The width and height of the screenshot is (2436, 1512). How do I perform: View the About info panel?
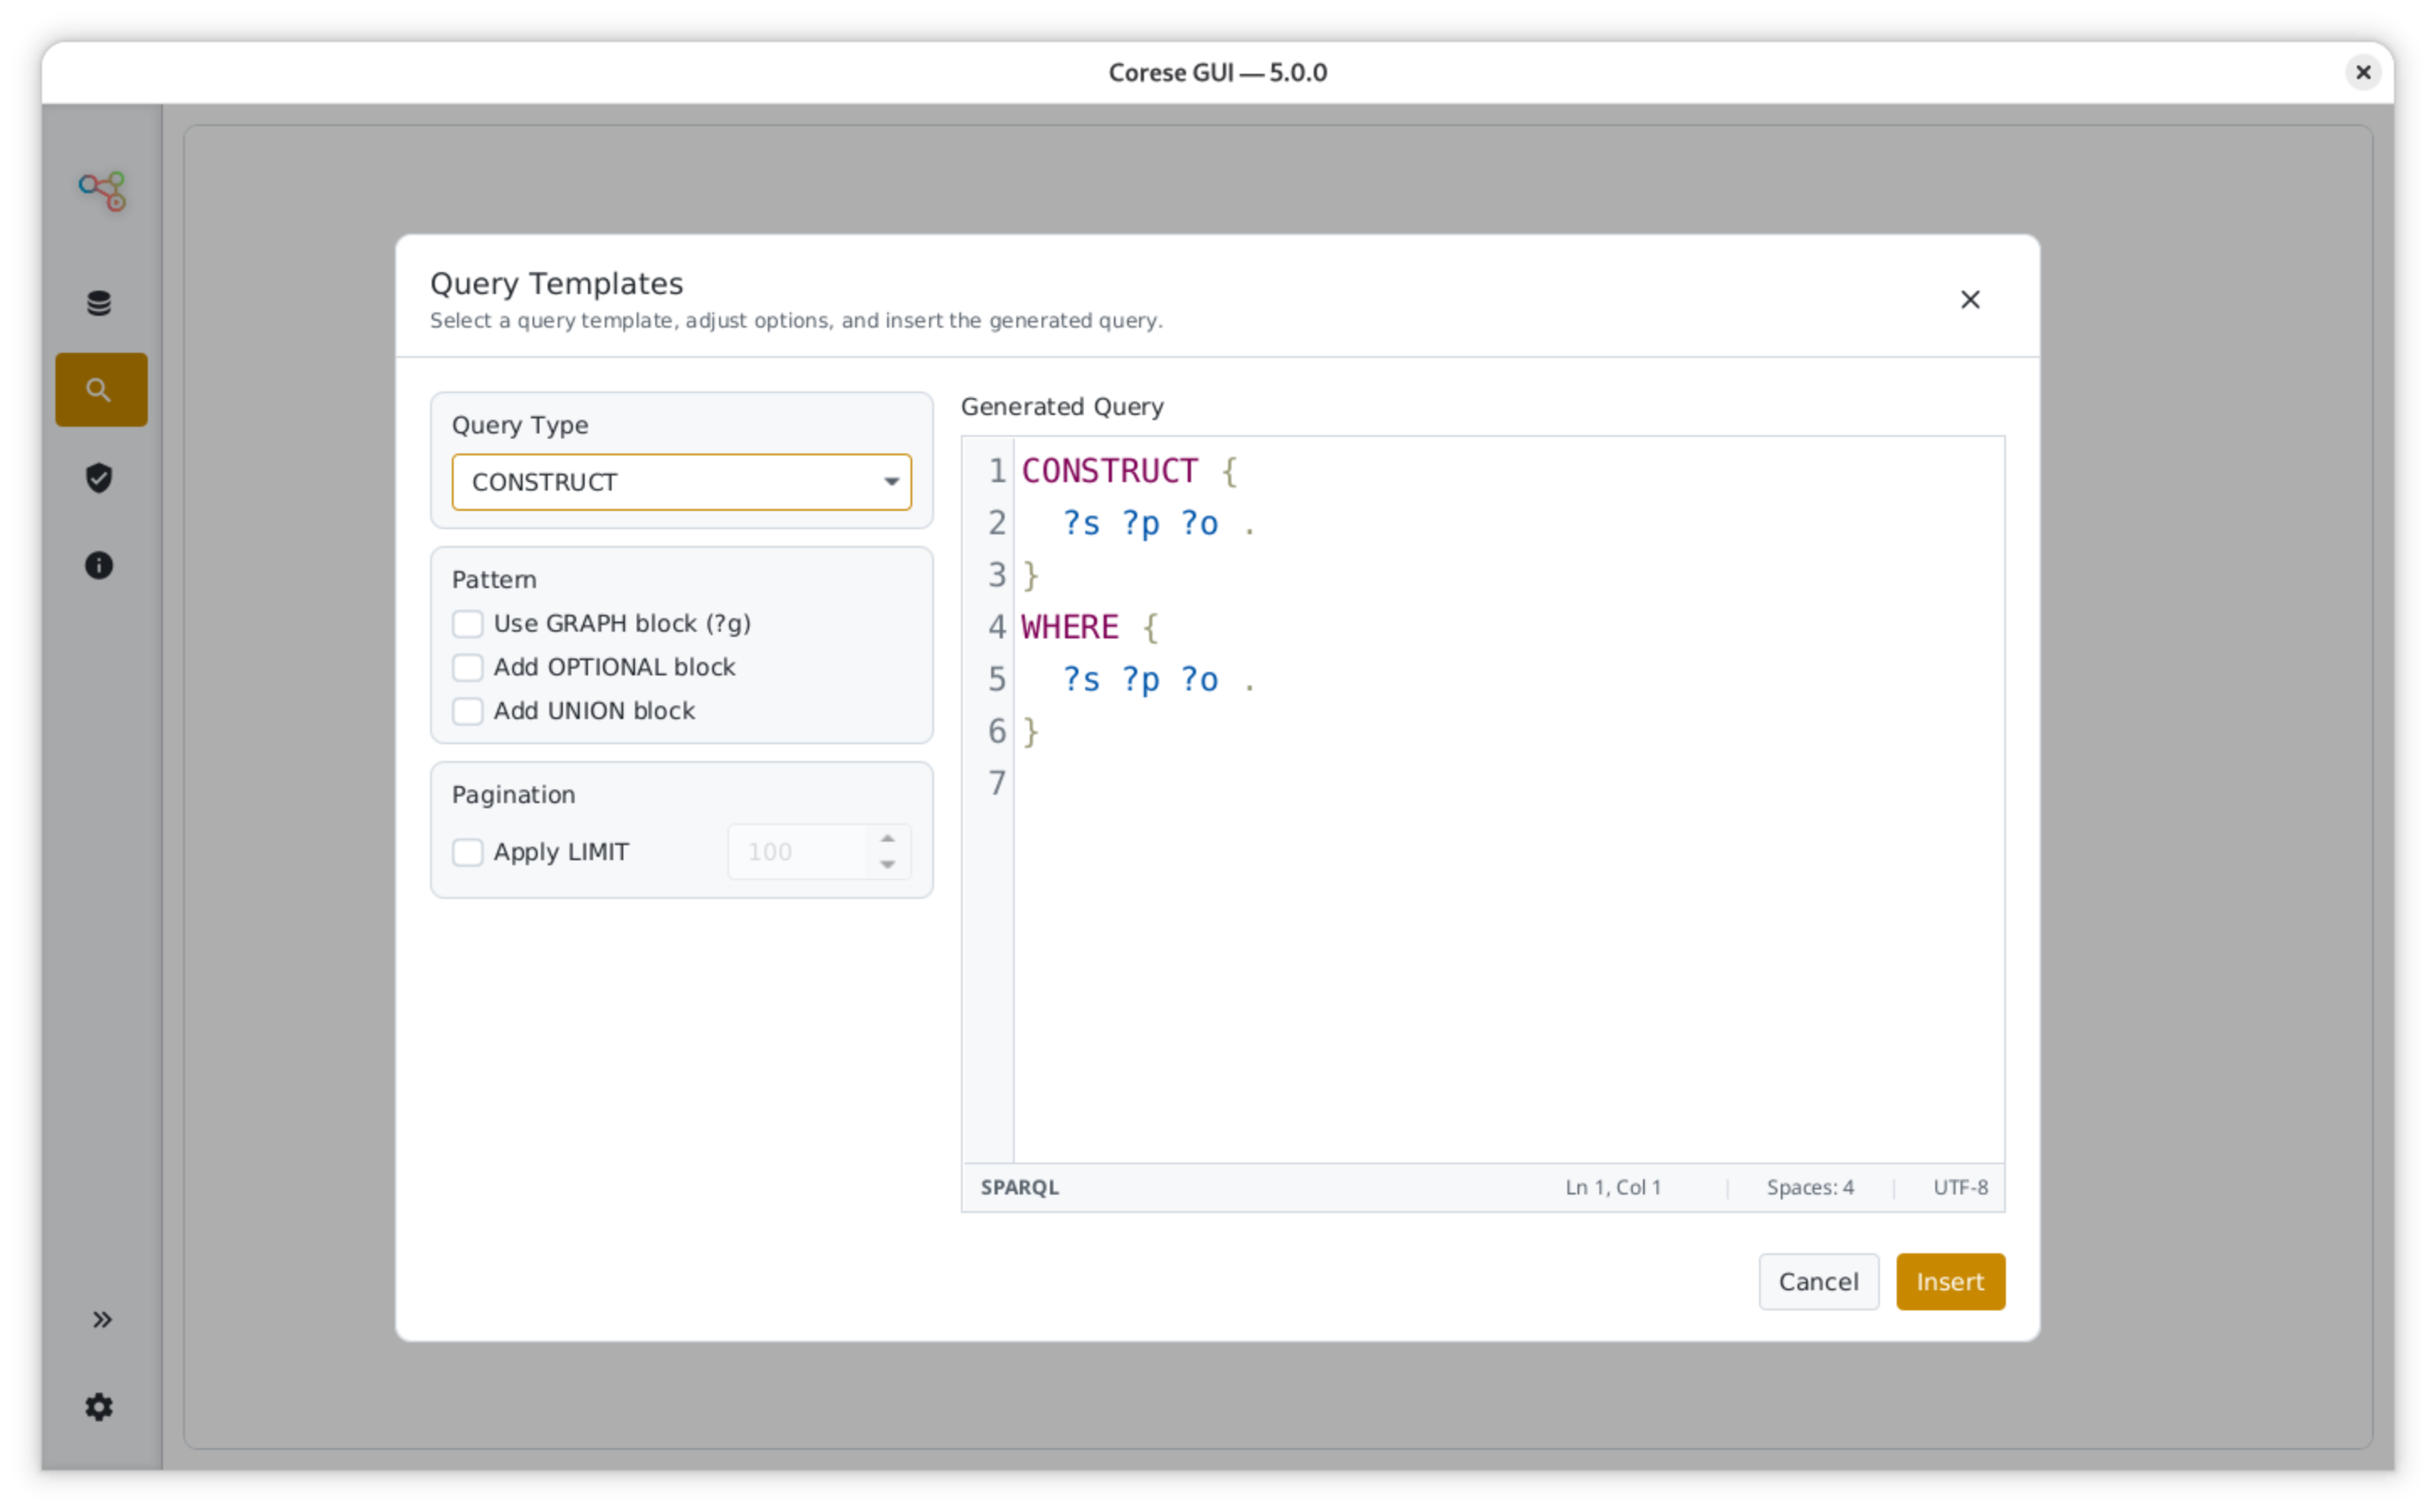coord(100,565)
